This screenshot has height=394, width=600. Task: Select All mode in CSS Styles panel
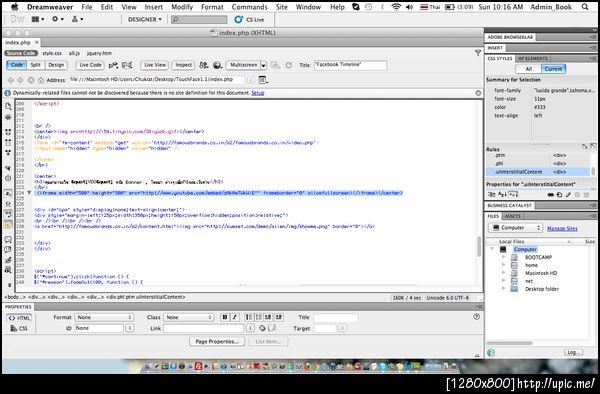(x=528, y=69)
